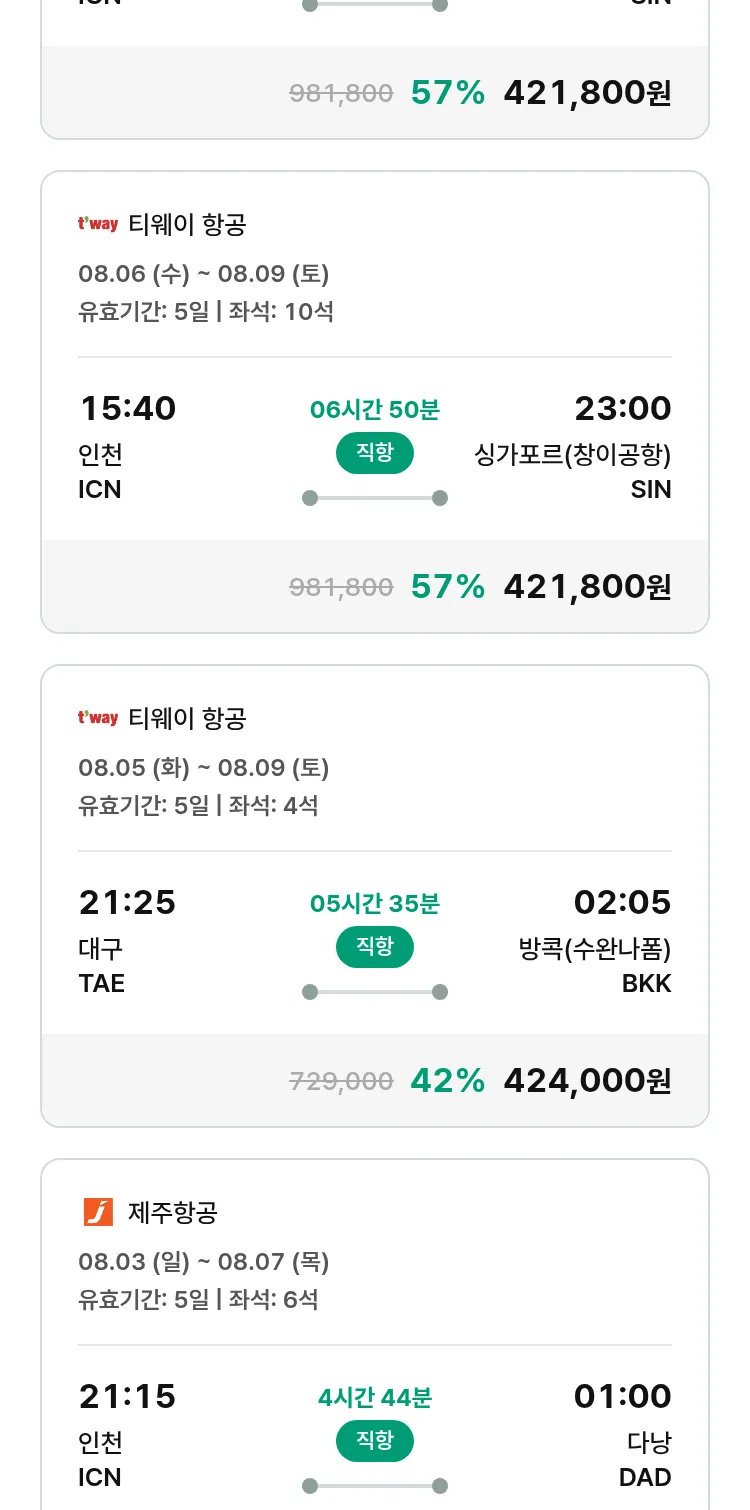Click the 42% discount on Bangkok flight
Viewport: 750px width, 1510px height.
click(447, 1080)
